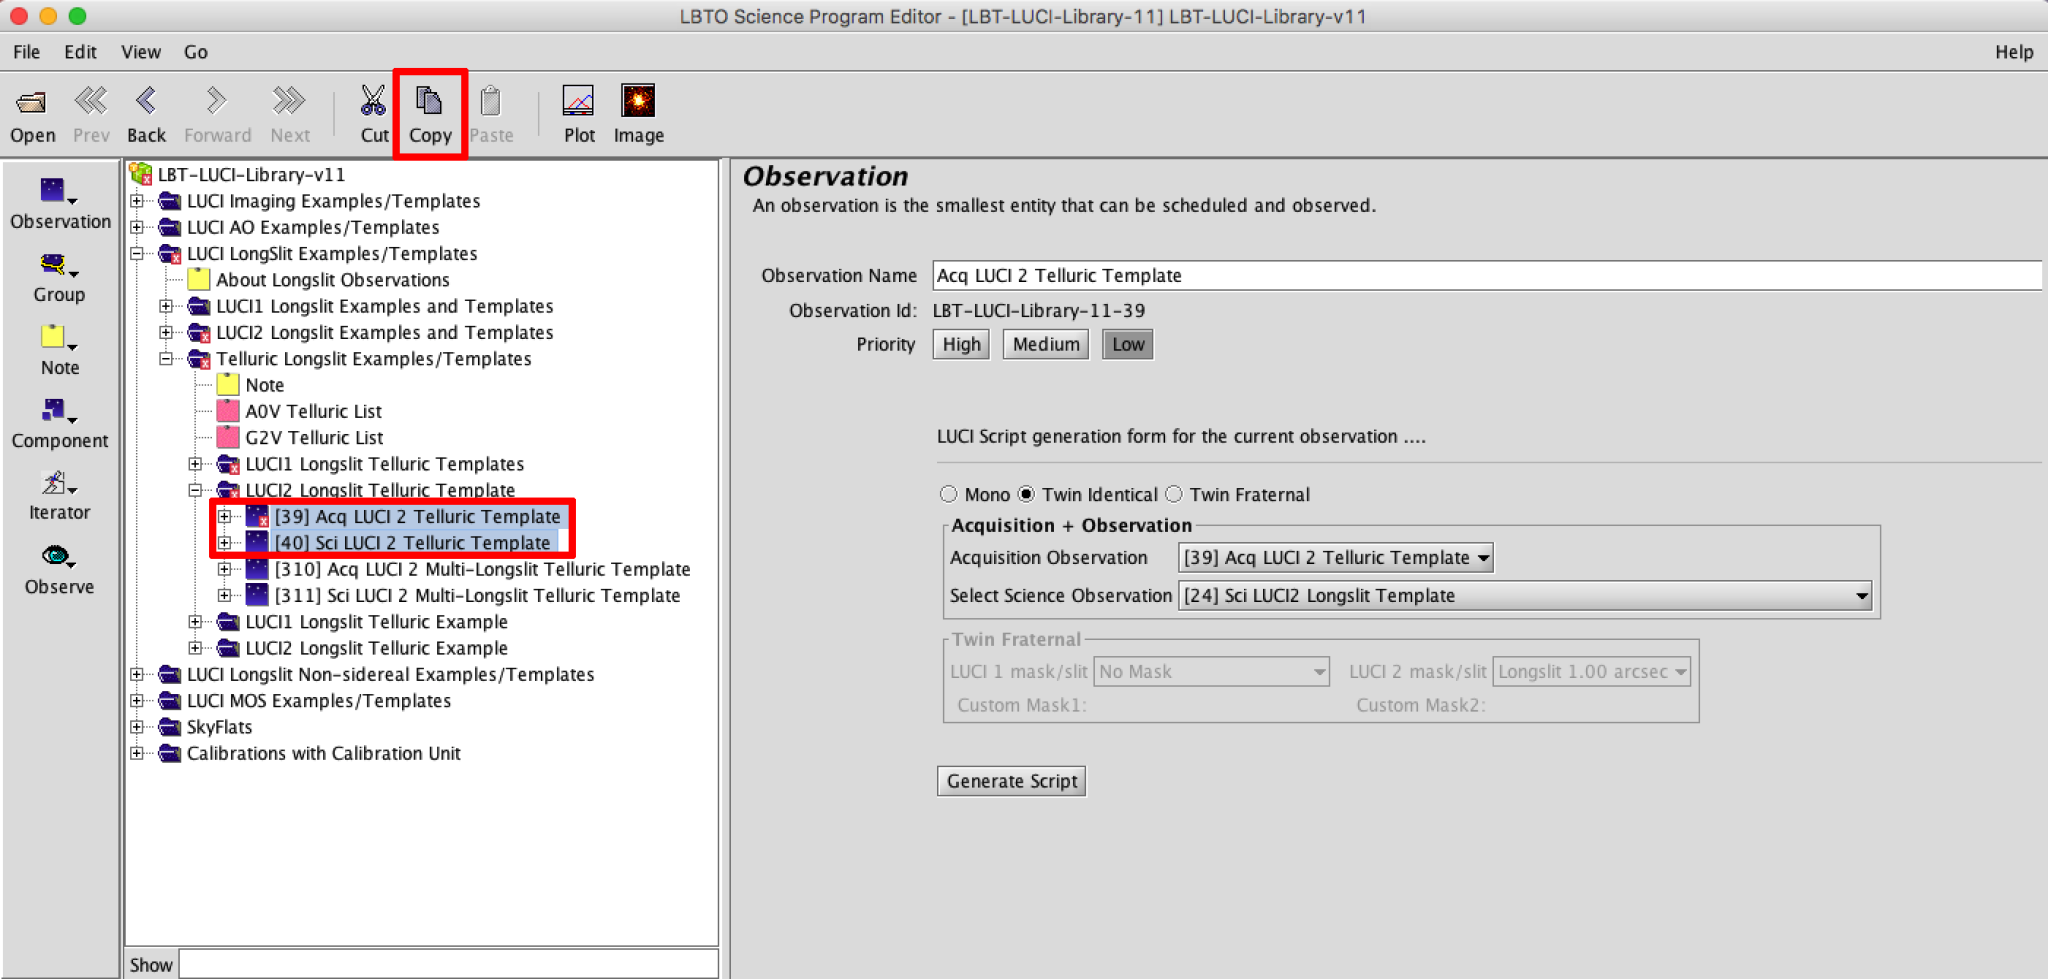Click the Open toolbar icon

point(32,114)
